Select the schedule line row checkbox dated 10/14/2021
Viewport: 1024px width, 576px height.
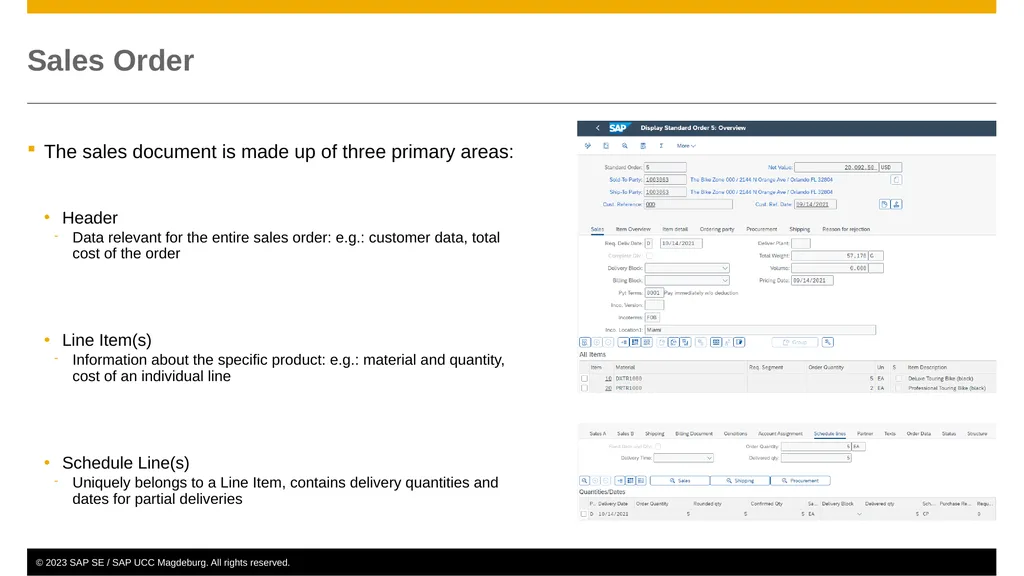pos(583,514)
